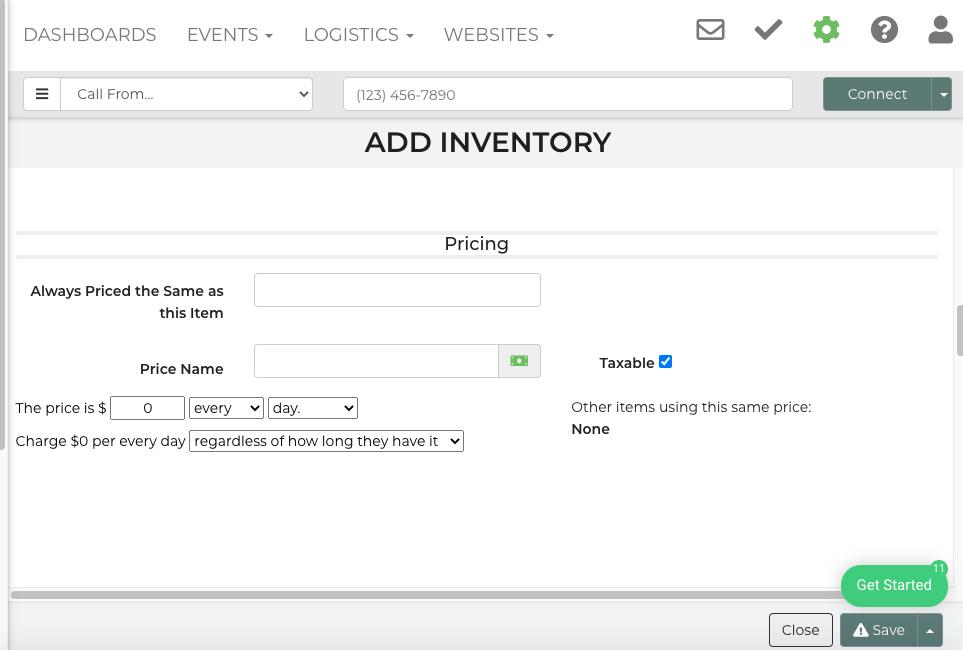963x650 pixels.
Task: Open the green settings gear
Action: tap(826, 30)
